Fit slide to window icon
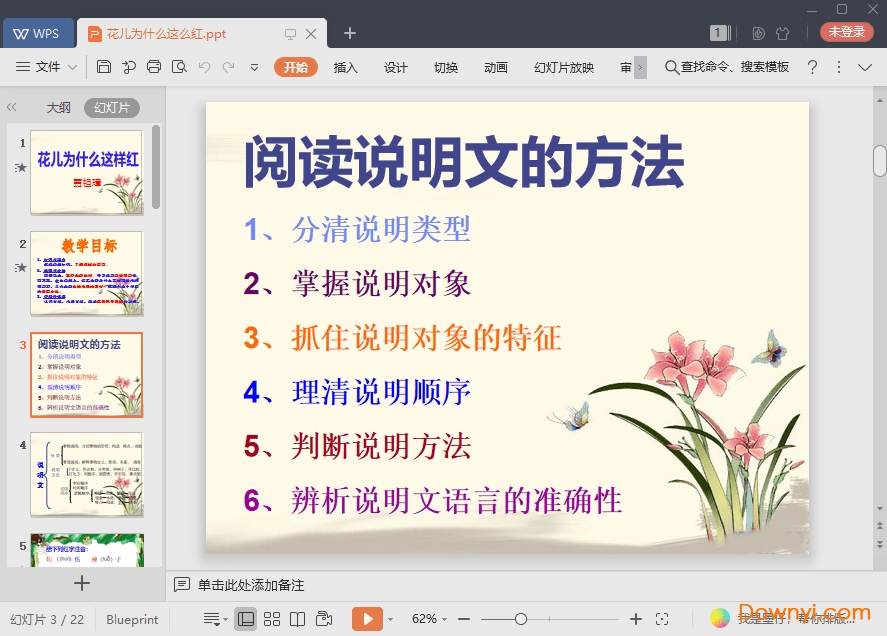 662,620
